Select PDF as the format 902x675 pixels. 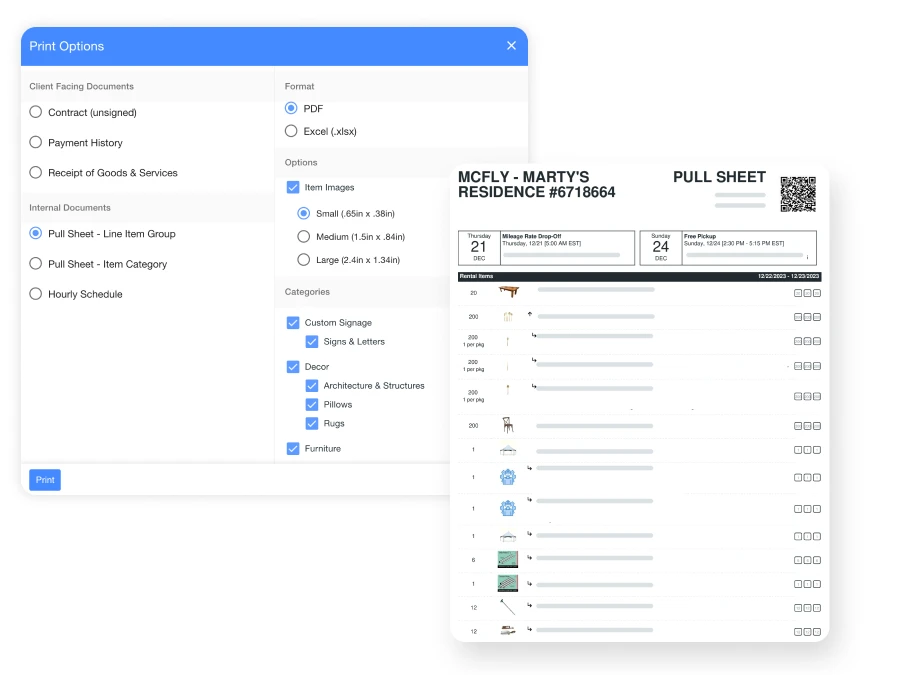click(x=292, y=108)
